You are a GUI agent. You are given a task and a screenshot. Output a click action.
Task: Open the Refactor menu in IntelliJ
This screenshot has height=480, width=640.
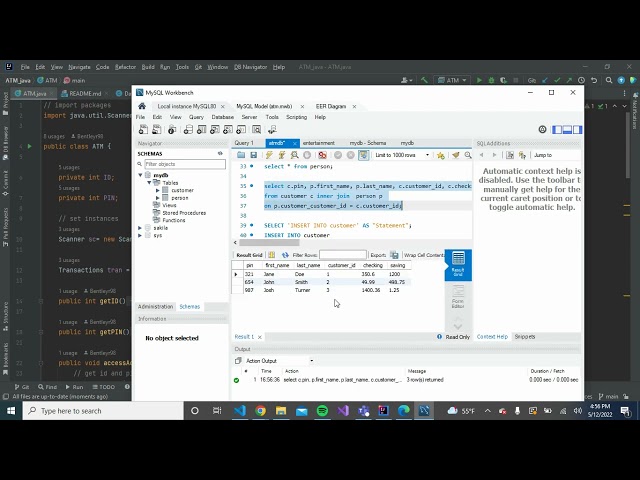tap(125, 67)
